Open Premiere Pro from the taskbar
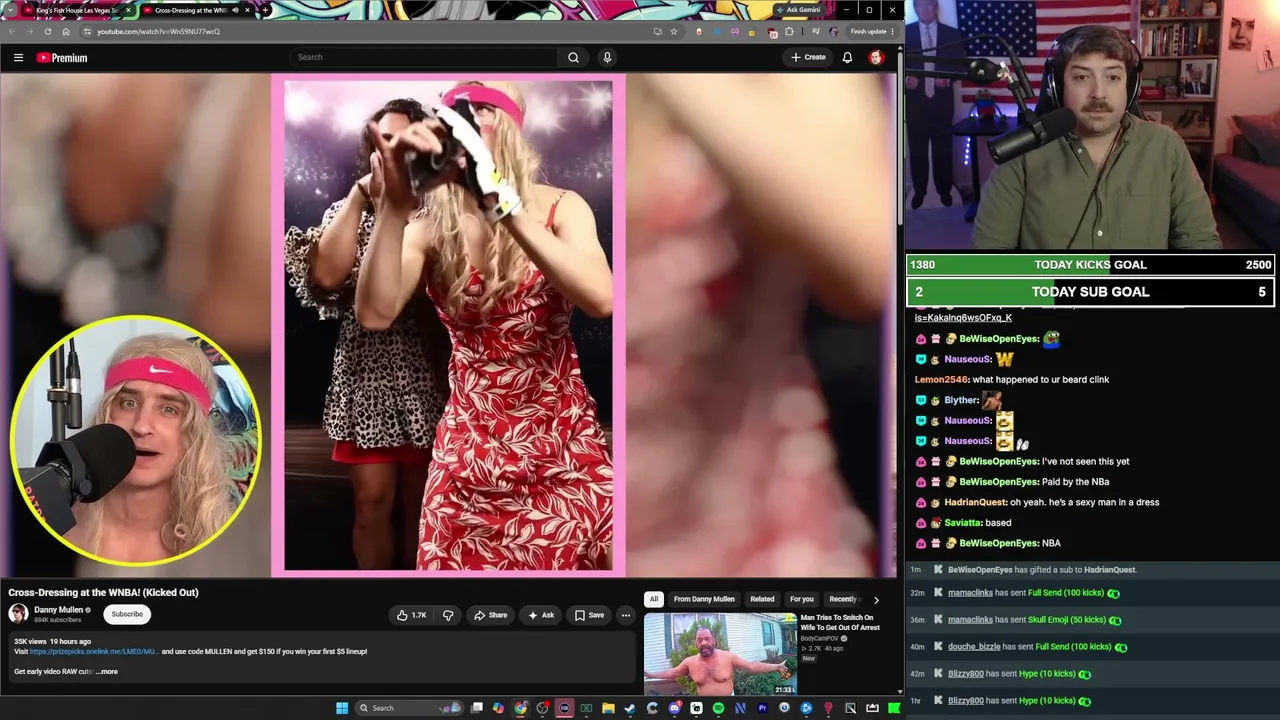The width and height of the screenshot is (1280, 720). pyautogui.click(x=762, y=708)
